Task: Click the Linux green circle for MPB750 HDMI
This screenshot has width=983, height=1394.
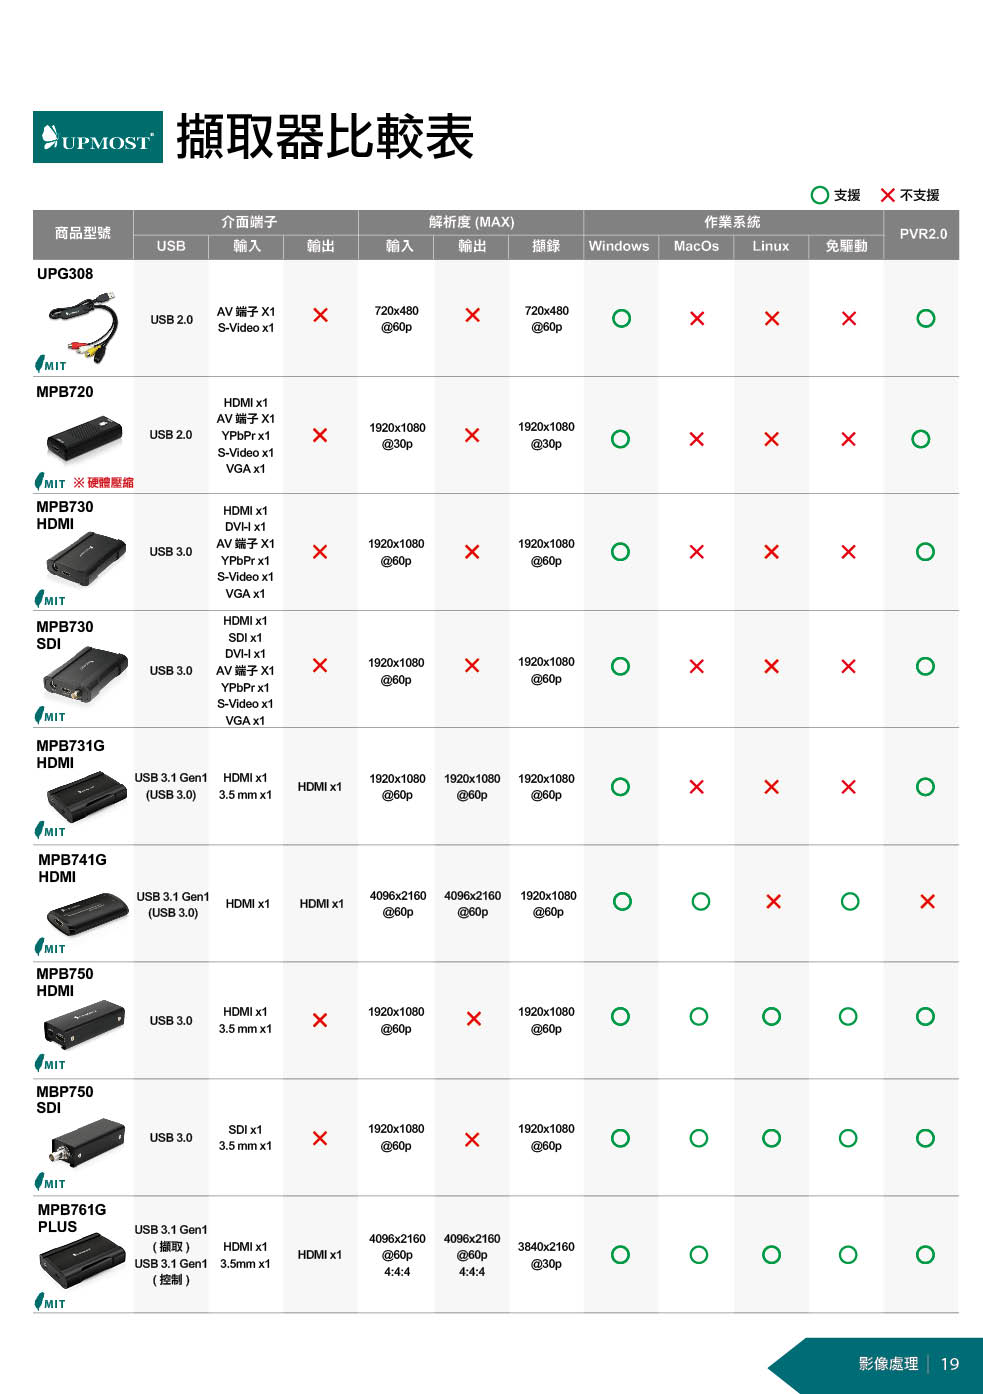Action: point(771,1017)
